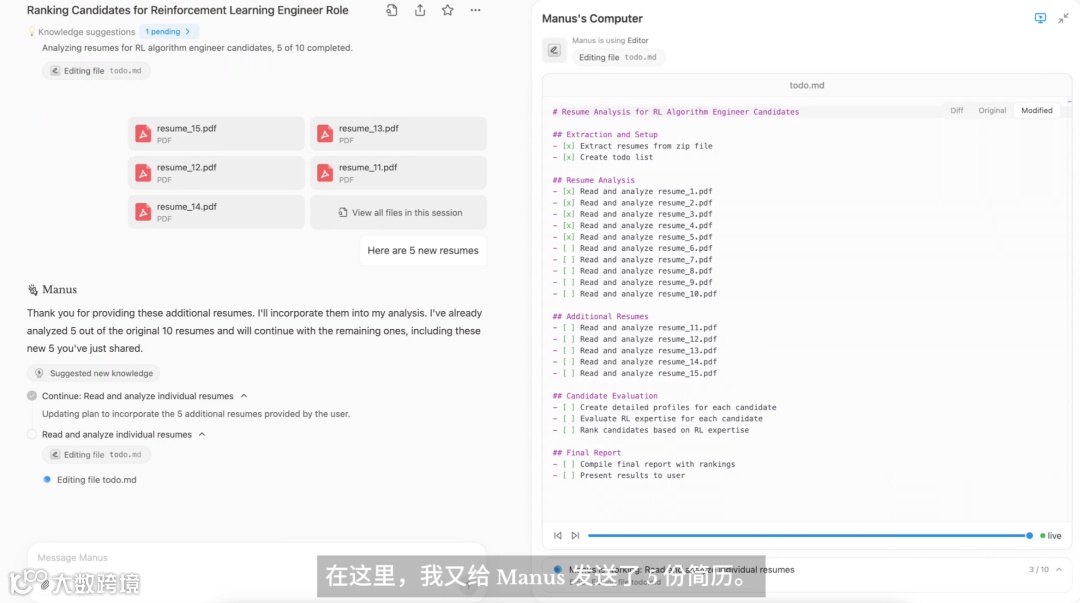
Task: Star this session as favorite
Action: (x=448, y=10)
